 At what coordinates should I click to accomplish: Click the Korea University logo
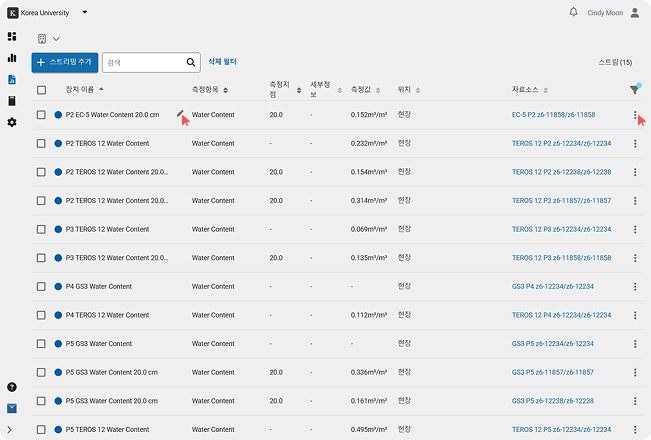click(13, 13)
